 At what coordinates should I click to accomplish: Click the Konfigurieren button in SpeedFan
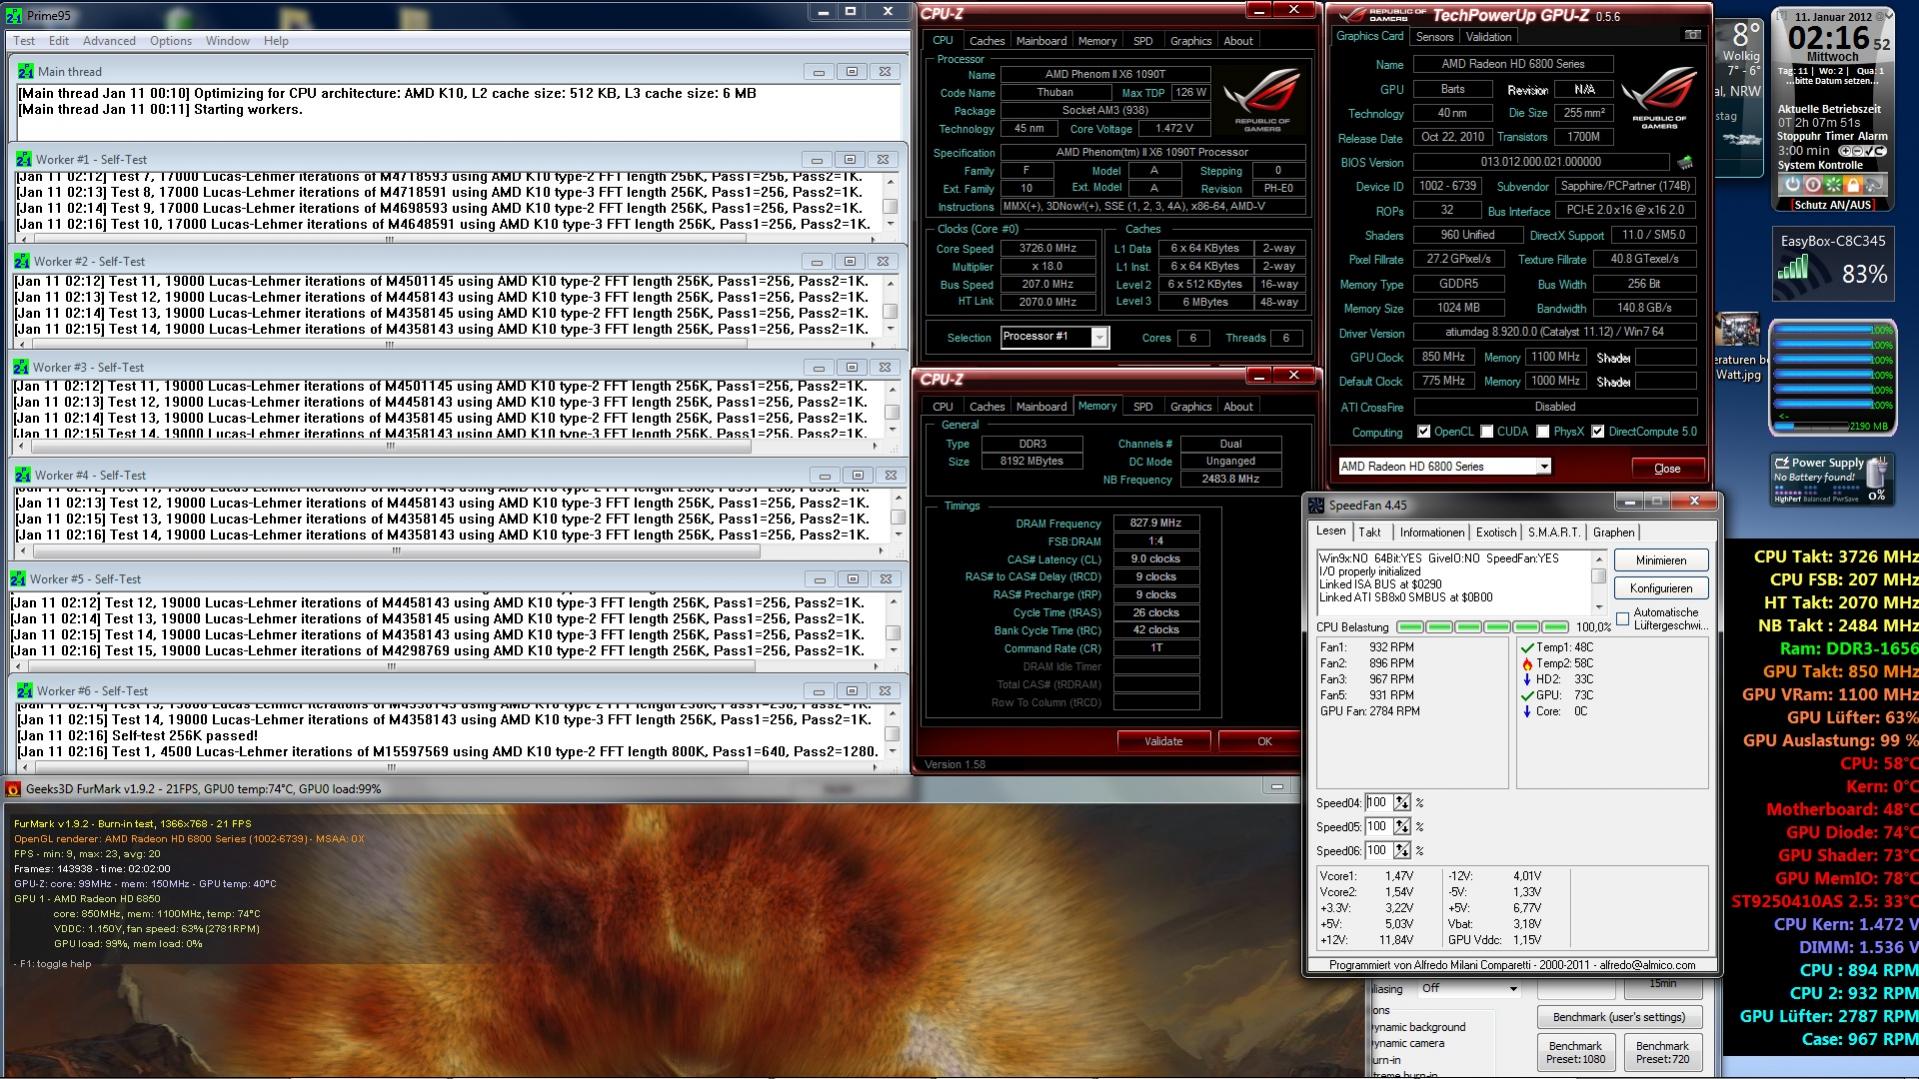[1661, 589]
